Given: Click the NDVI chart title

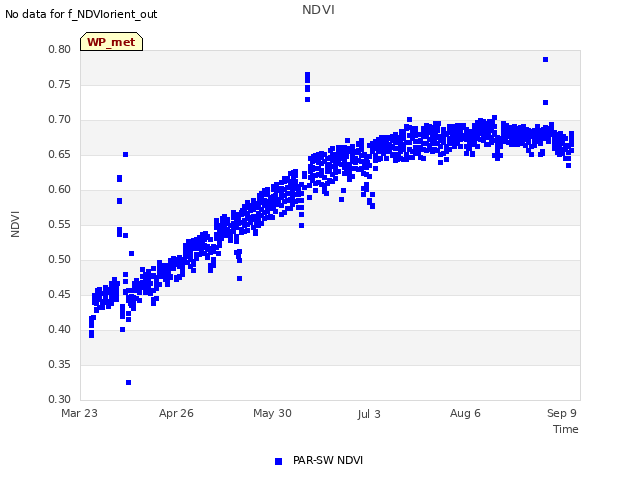Looking at the screenshot, I should tap(318, 10).
